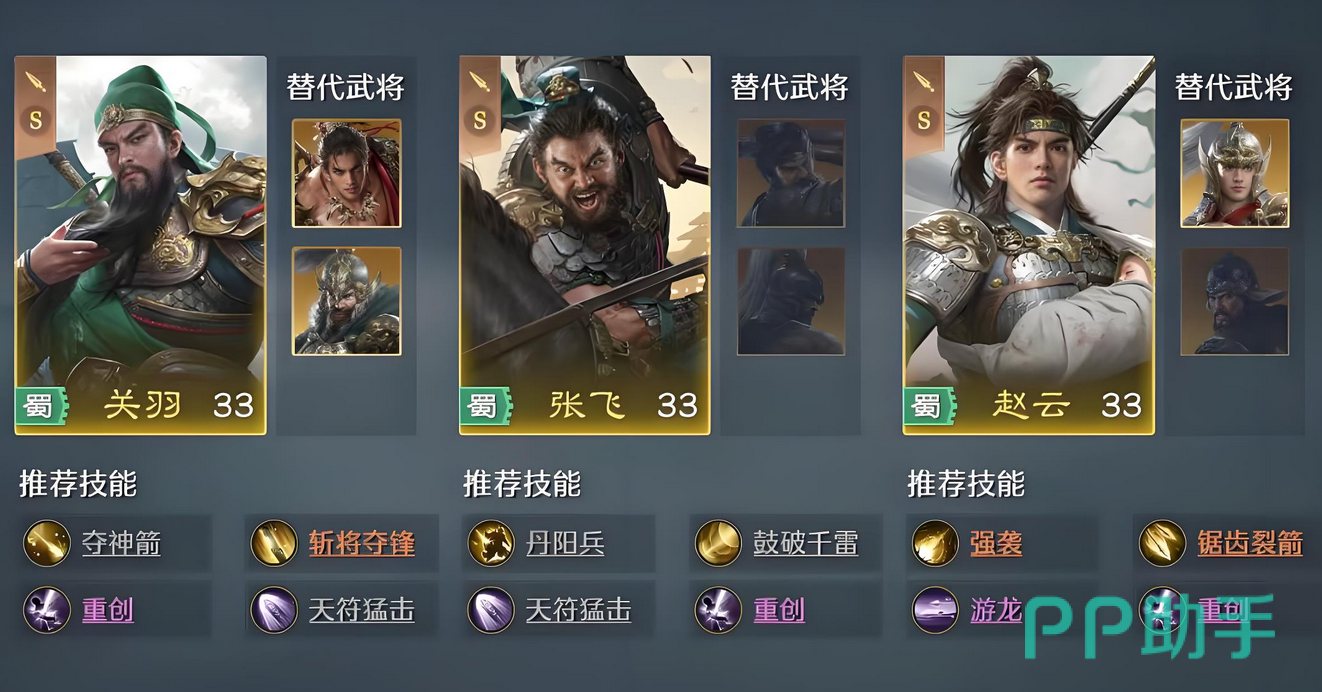Open the 斩将夺锋 skill link
1322x692 pixels.
(361, 544)
